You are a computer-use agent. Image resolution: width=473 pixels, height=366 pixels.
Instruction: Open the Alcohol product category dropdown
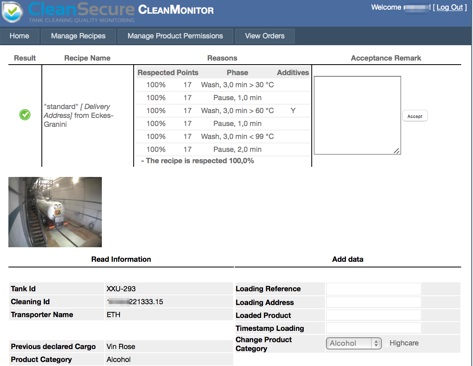354,343
